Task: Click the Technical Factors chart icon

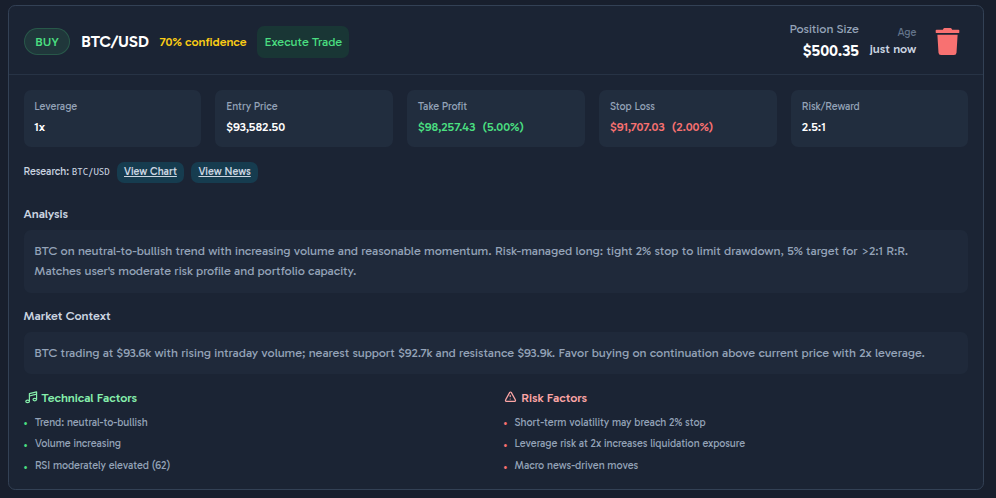Action: [31, 398]
